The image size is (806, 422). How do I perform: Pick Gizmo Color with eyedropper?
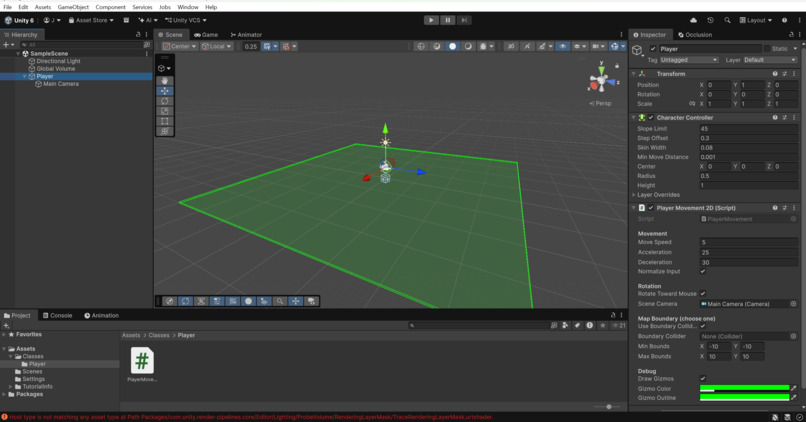click(793, 388)
